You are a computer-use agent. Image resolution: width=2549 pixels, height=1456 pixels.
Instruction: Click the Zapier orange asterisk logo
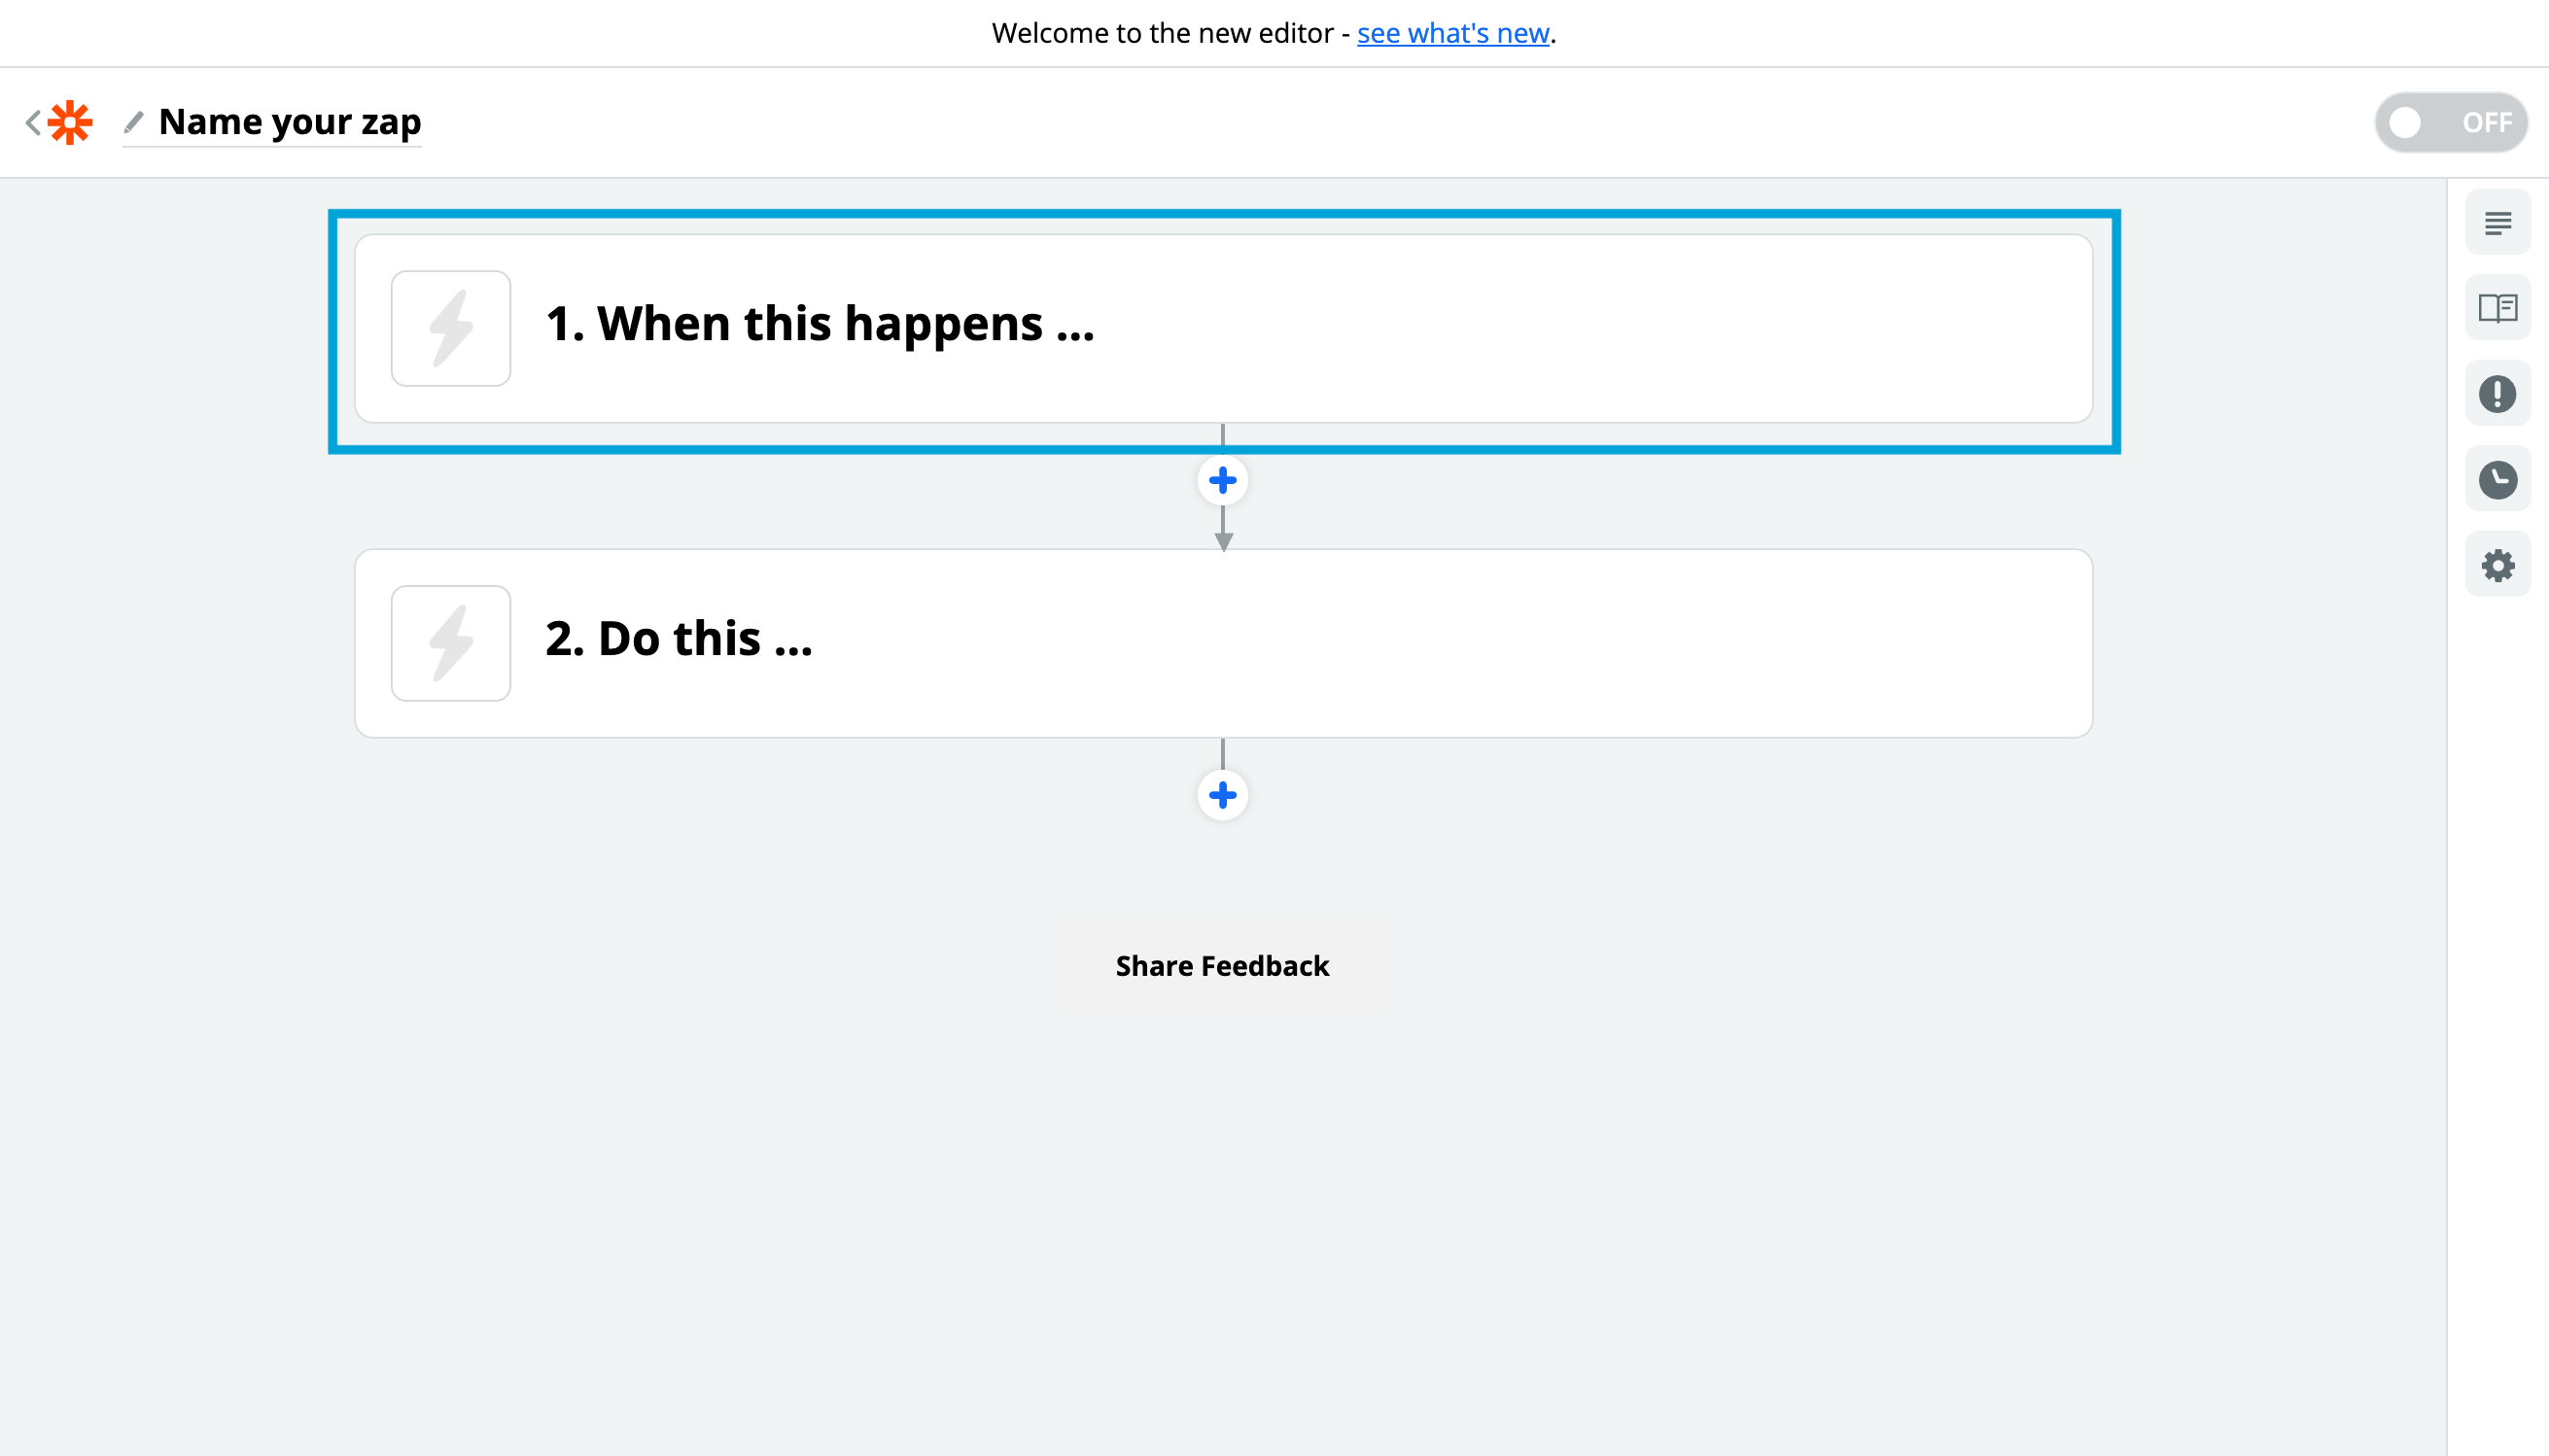70,122
